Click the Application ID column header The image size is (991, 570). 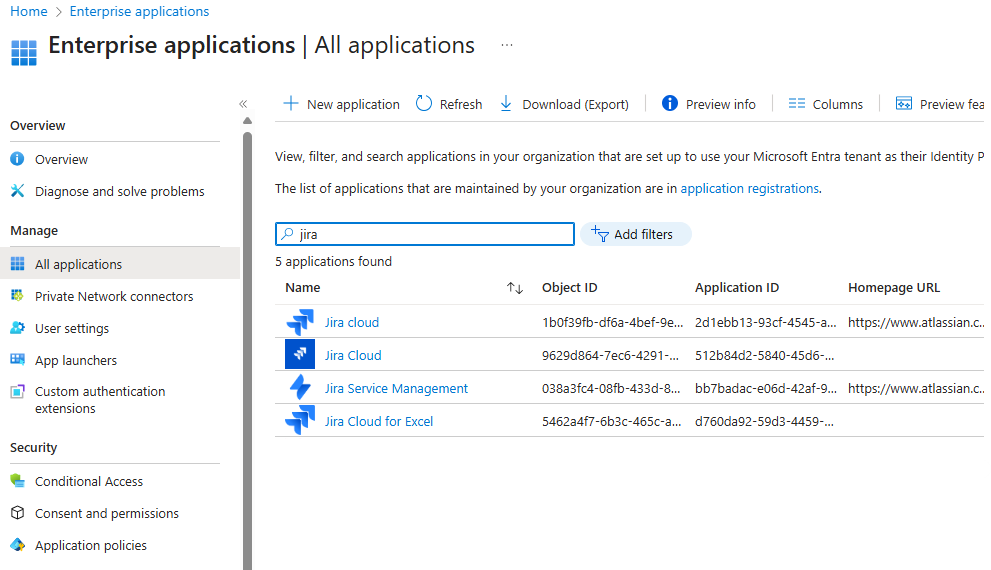[x=737, y=288]
